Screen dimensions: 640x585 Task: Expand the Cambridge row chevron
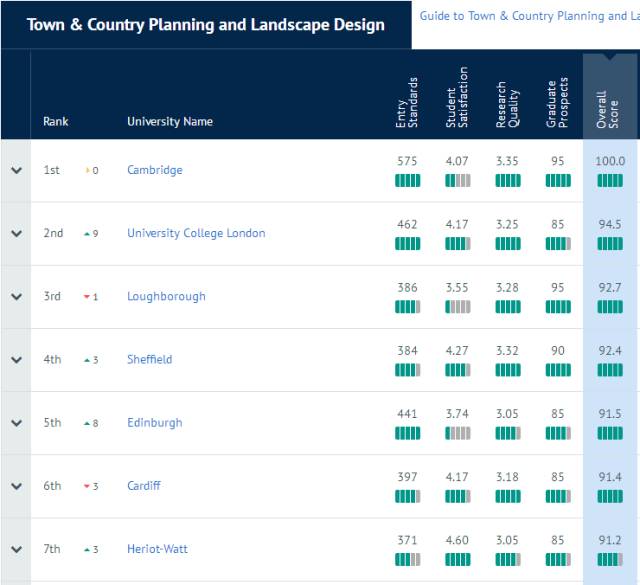pos(16,170)
